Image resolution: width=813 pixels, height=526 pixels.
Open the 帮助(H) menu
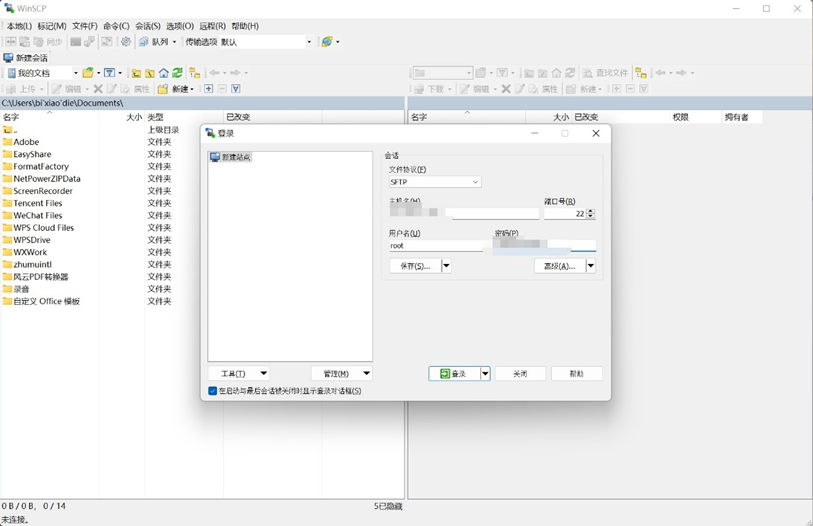(245, 26)
